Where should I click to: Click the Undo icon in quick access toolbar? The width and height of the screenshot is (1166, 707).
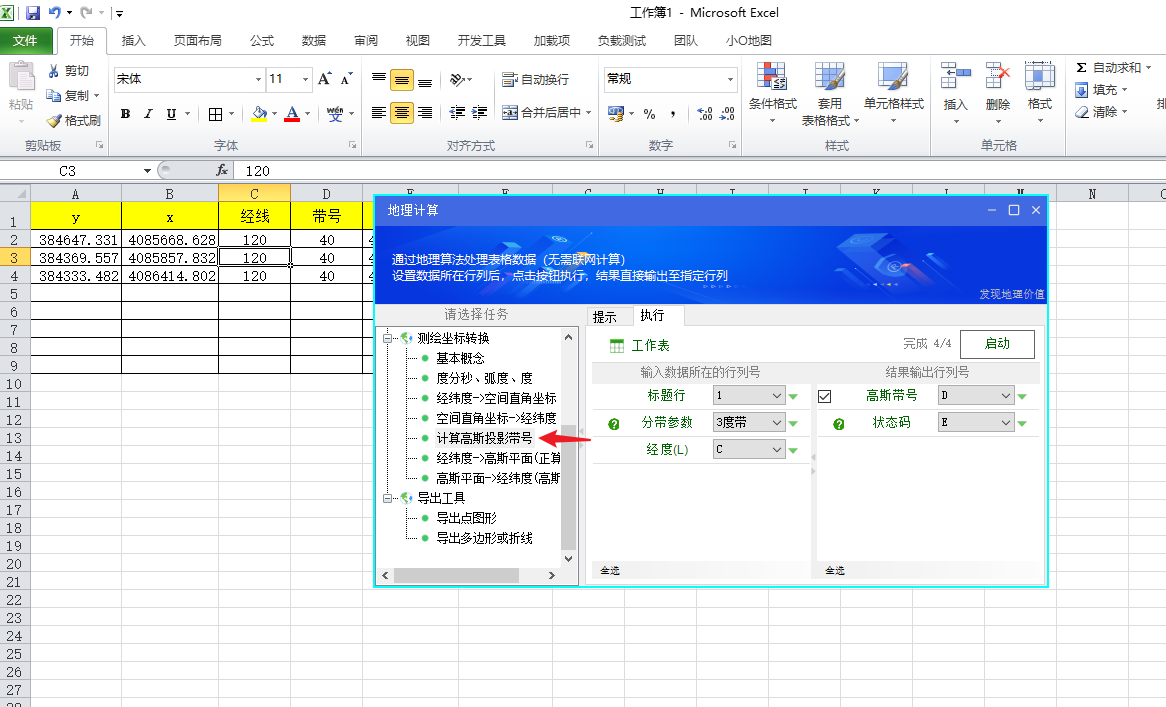55,13
